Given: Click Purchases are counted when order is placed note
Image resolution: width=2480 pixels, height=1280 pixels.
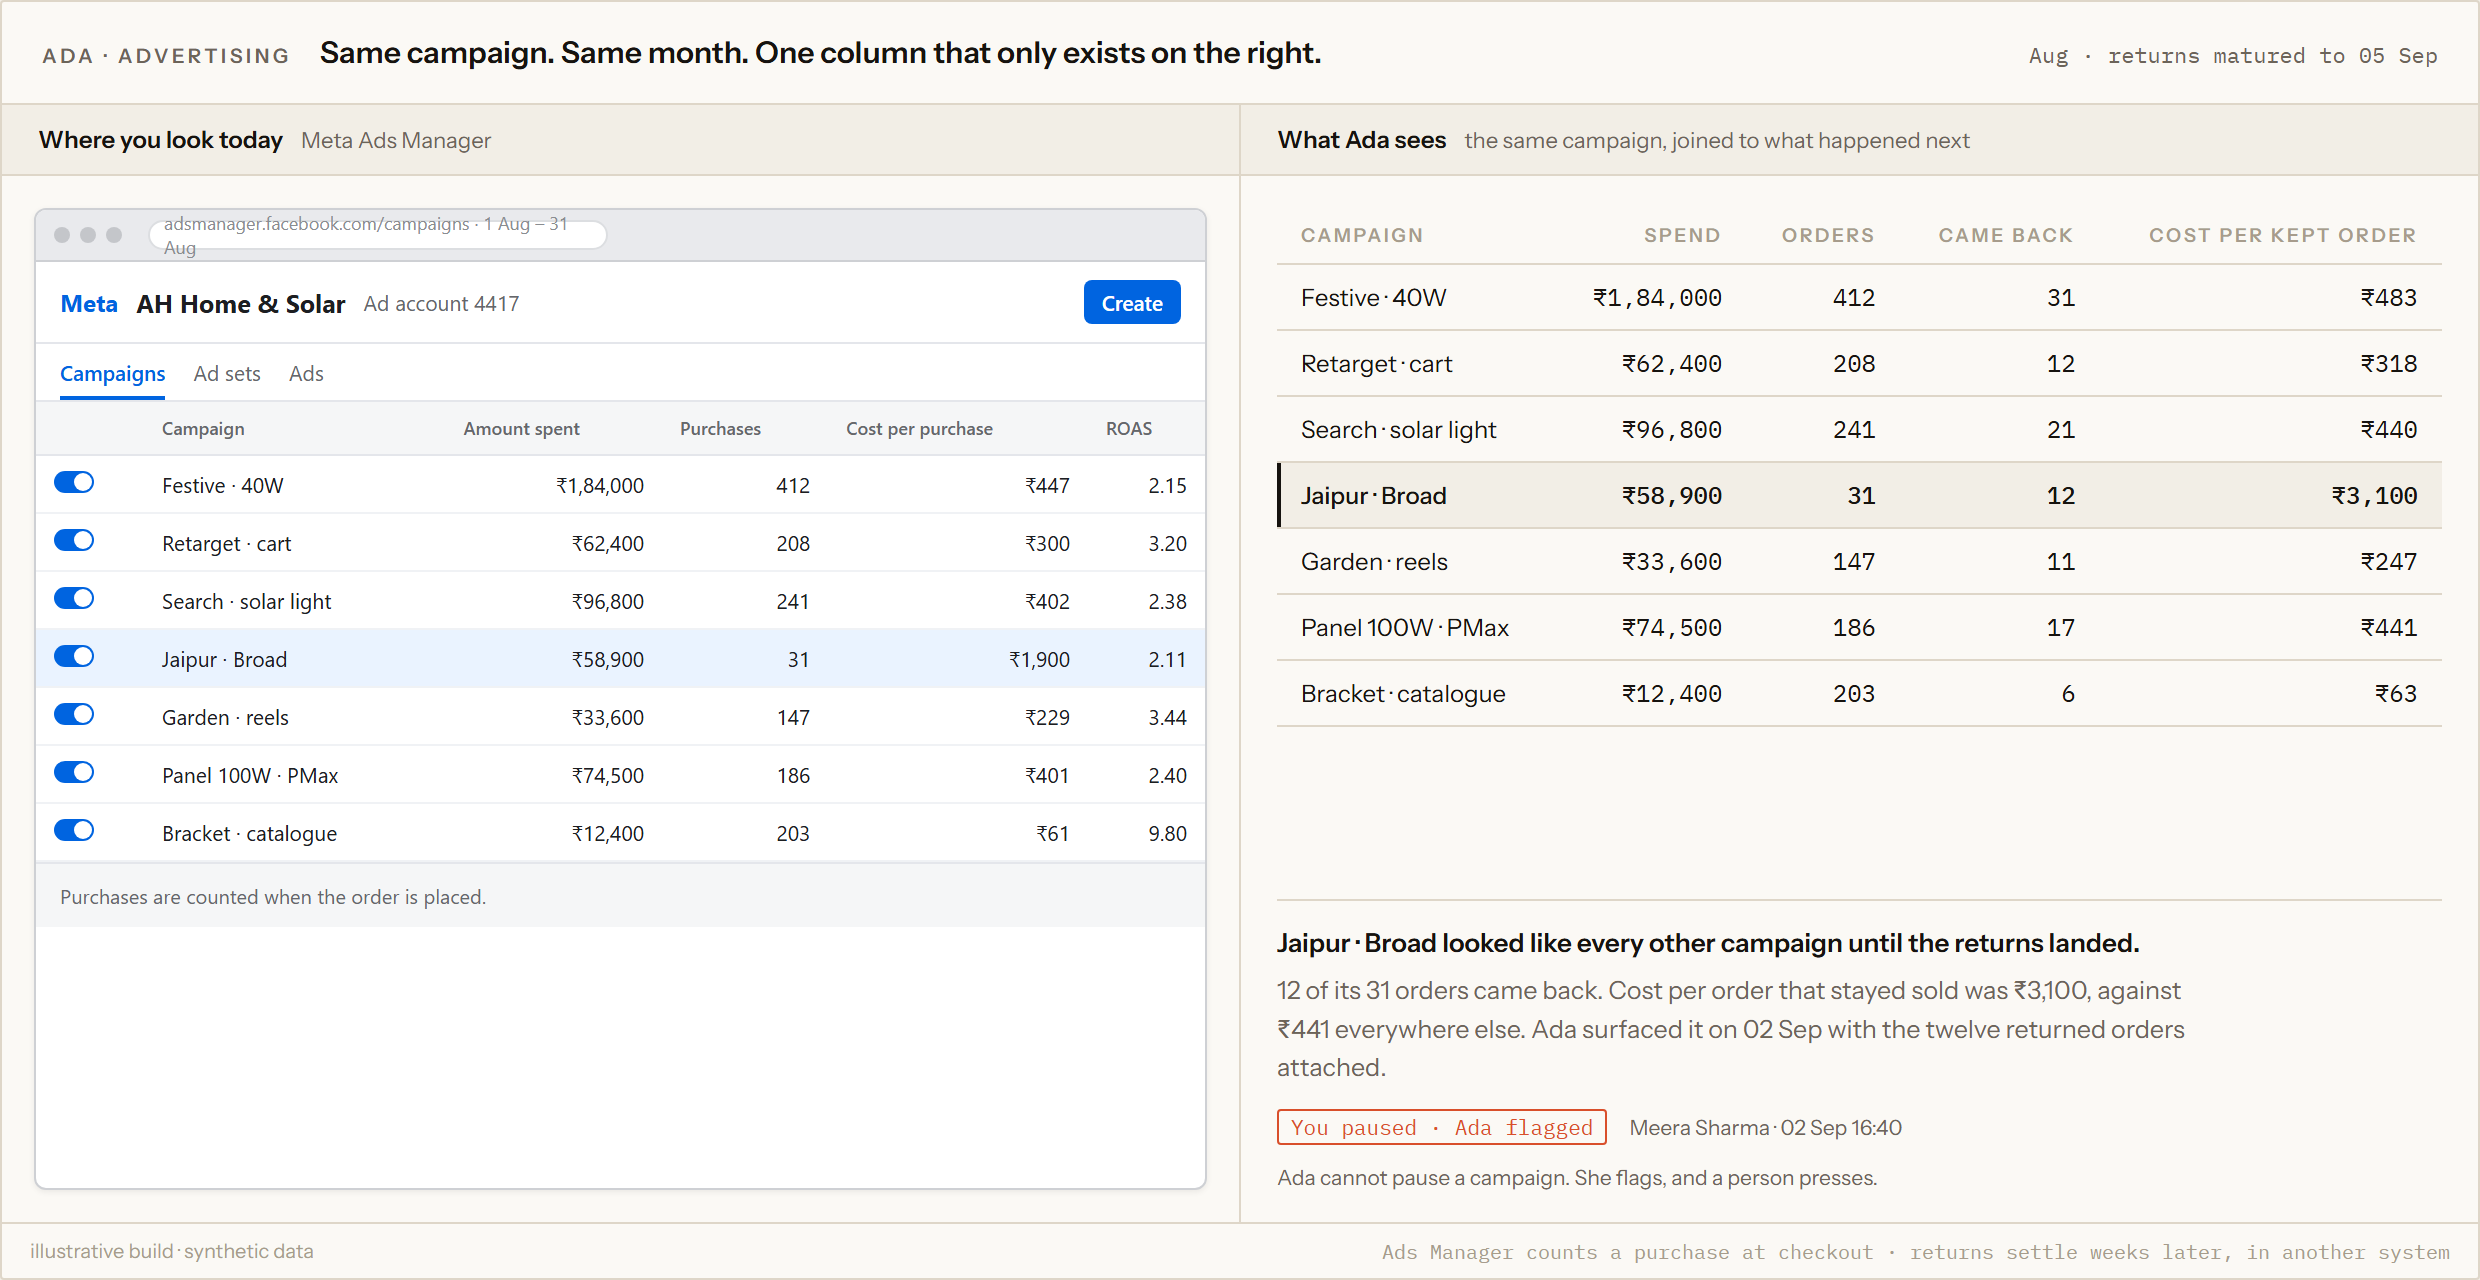Looking at the screenshot, I should pyautogui.click(x=273, y=897).
